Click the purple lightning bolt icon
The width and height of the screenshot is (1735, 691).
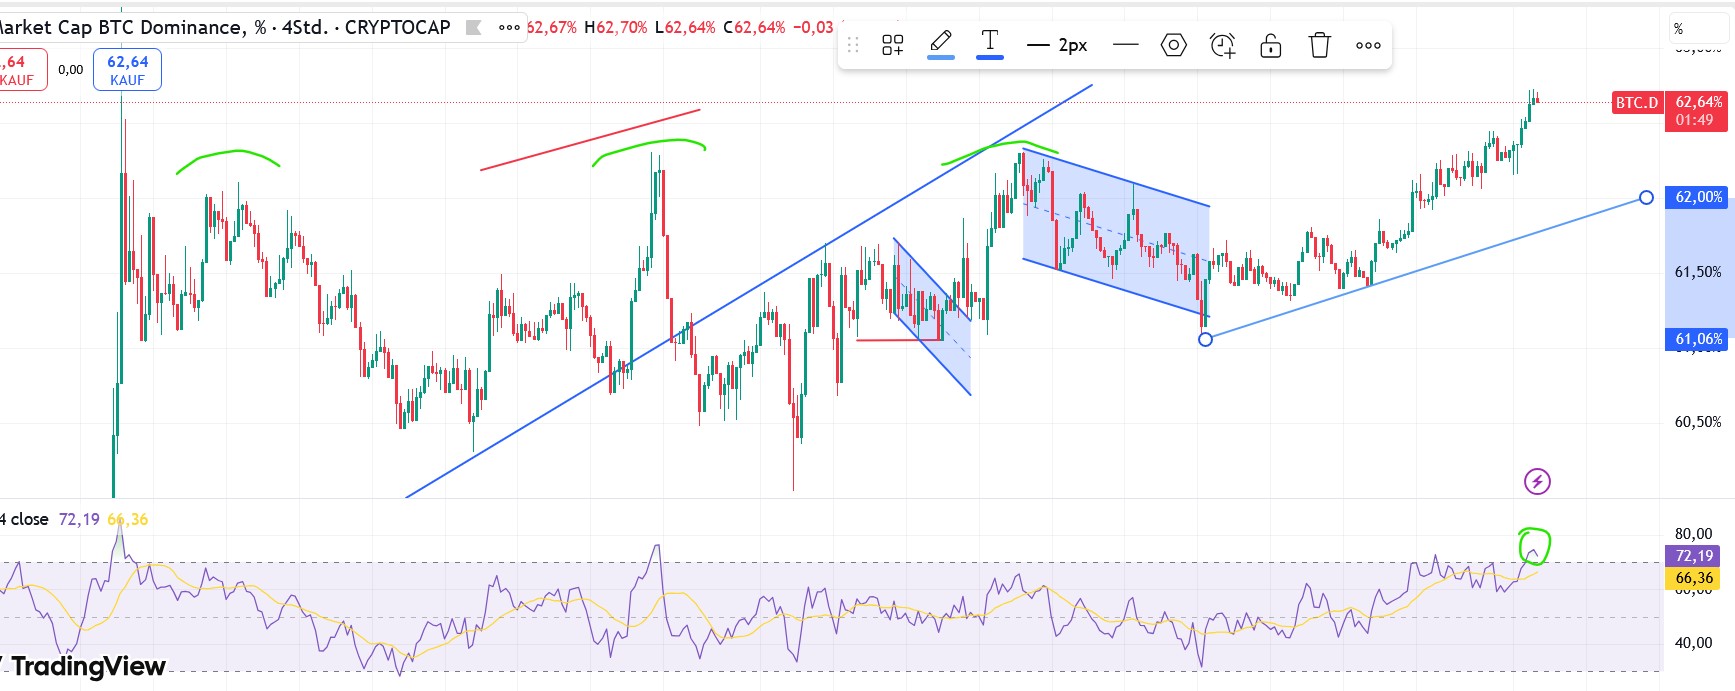tap(1537, 482)
